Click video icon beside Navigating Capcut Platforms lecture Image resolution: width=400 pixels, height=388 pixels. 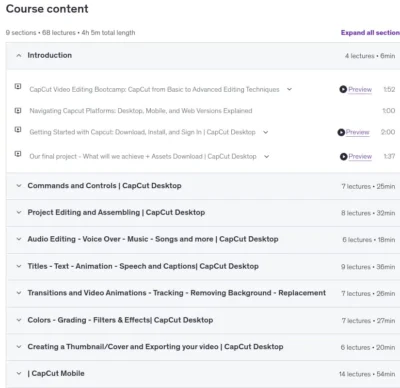click(x=18, y=110)
